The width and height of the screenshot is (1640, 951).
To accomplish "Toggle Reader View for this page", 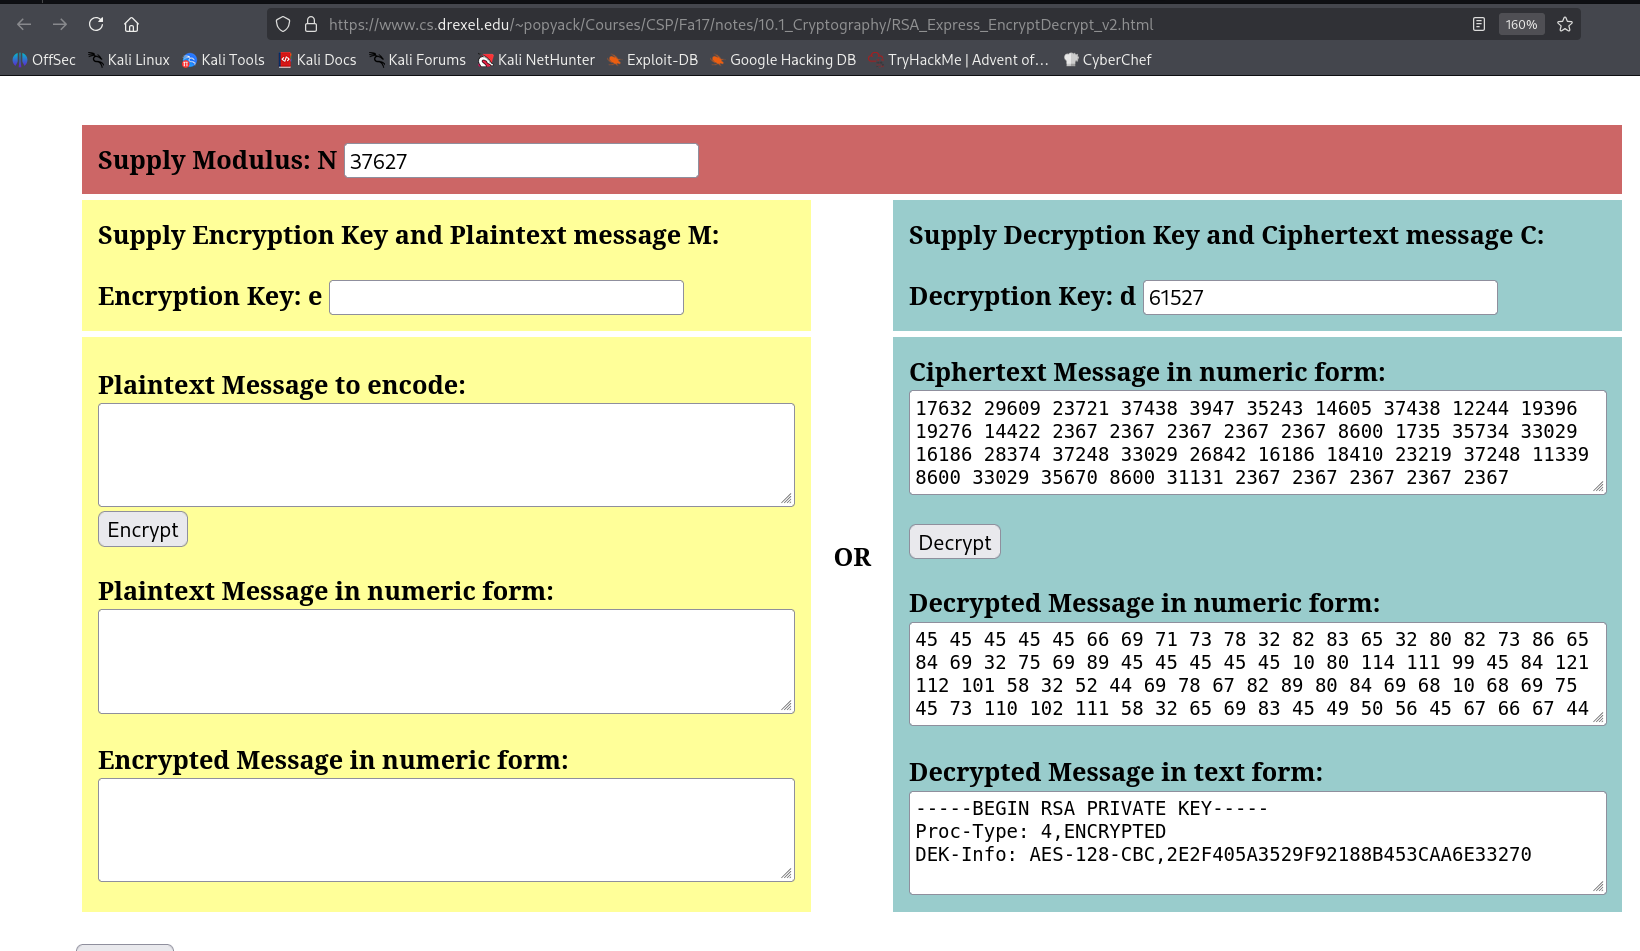I will (1479, 24).
